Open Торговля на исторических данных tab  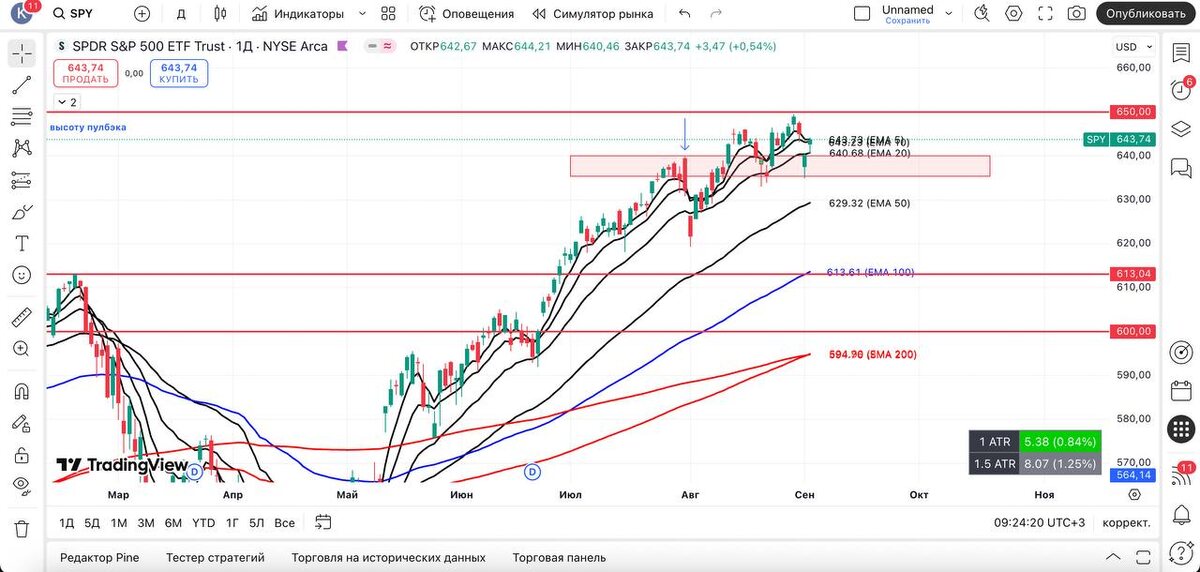388,558
